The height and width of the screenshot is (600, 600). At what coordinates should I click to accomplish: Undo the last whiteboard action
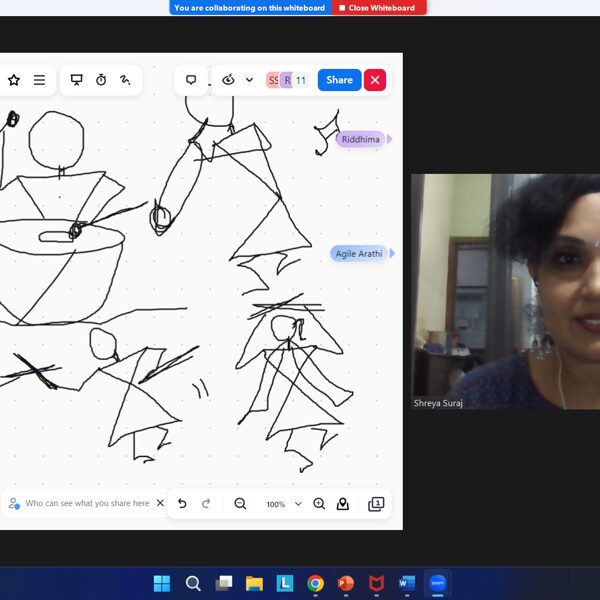click(x=182, y=504)
